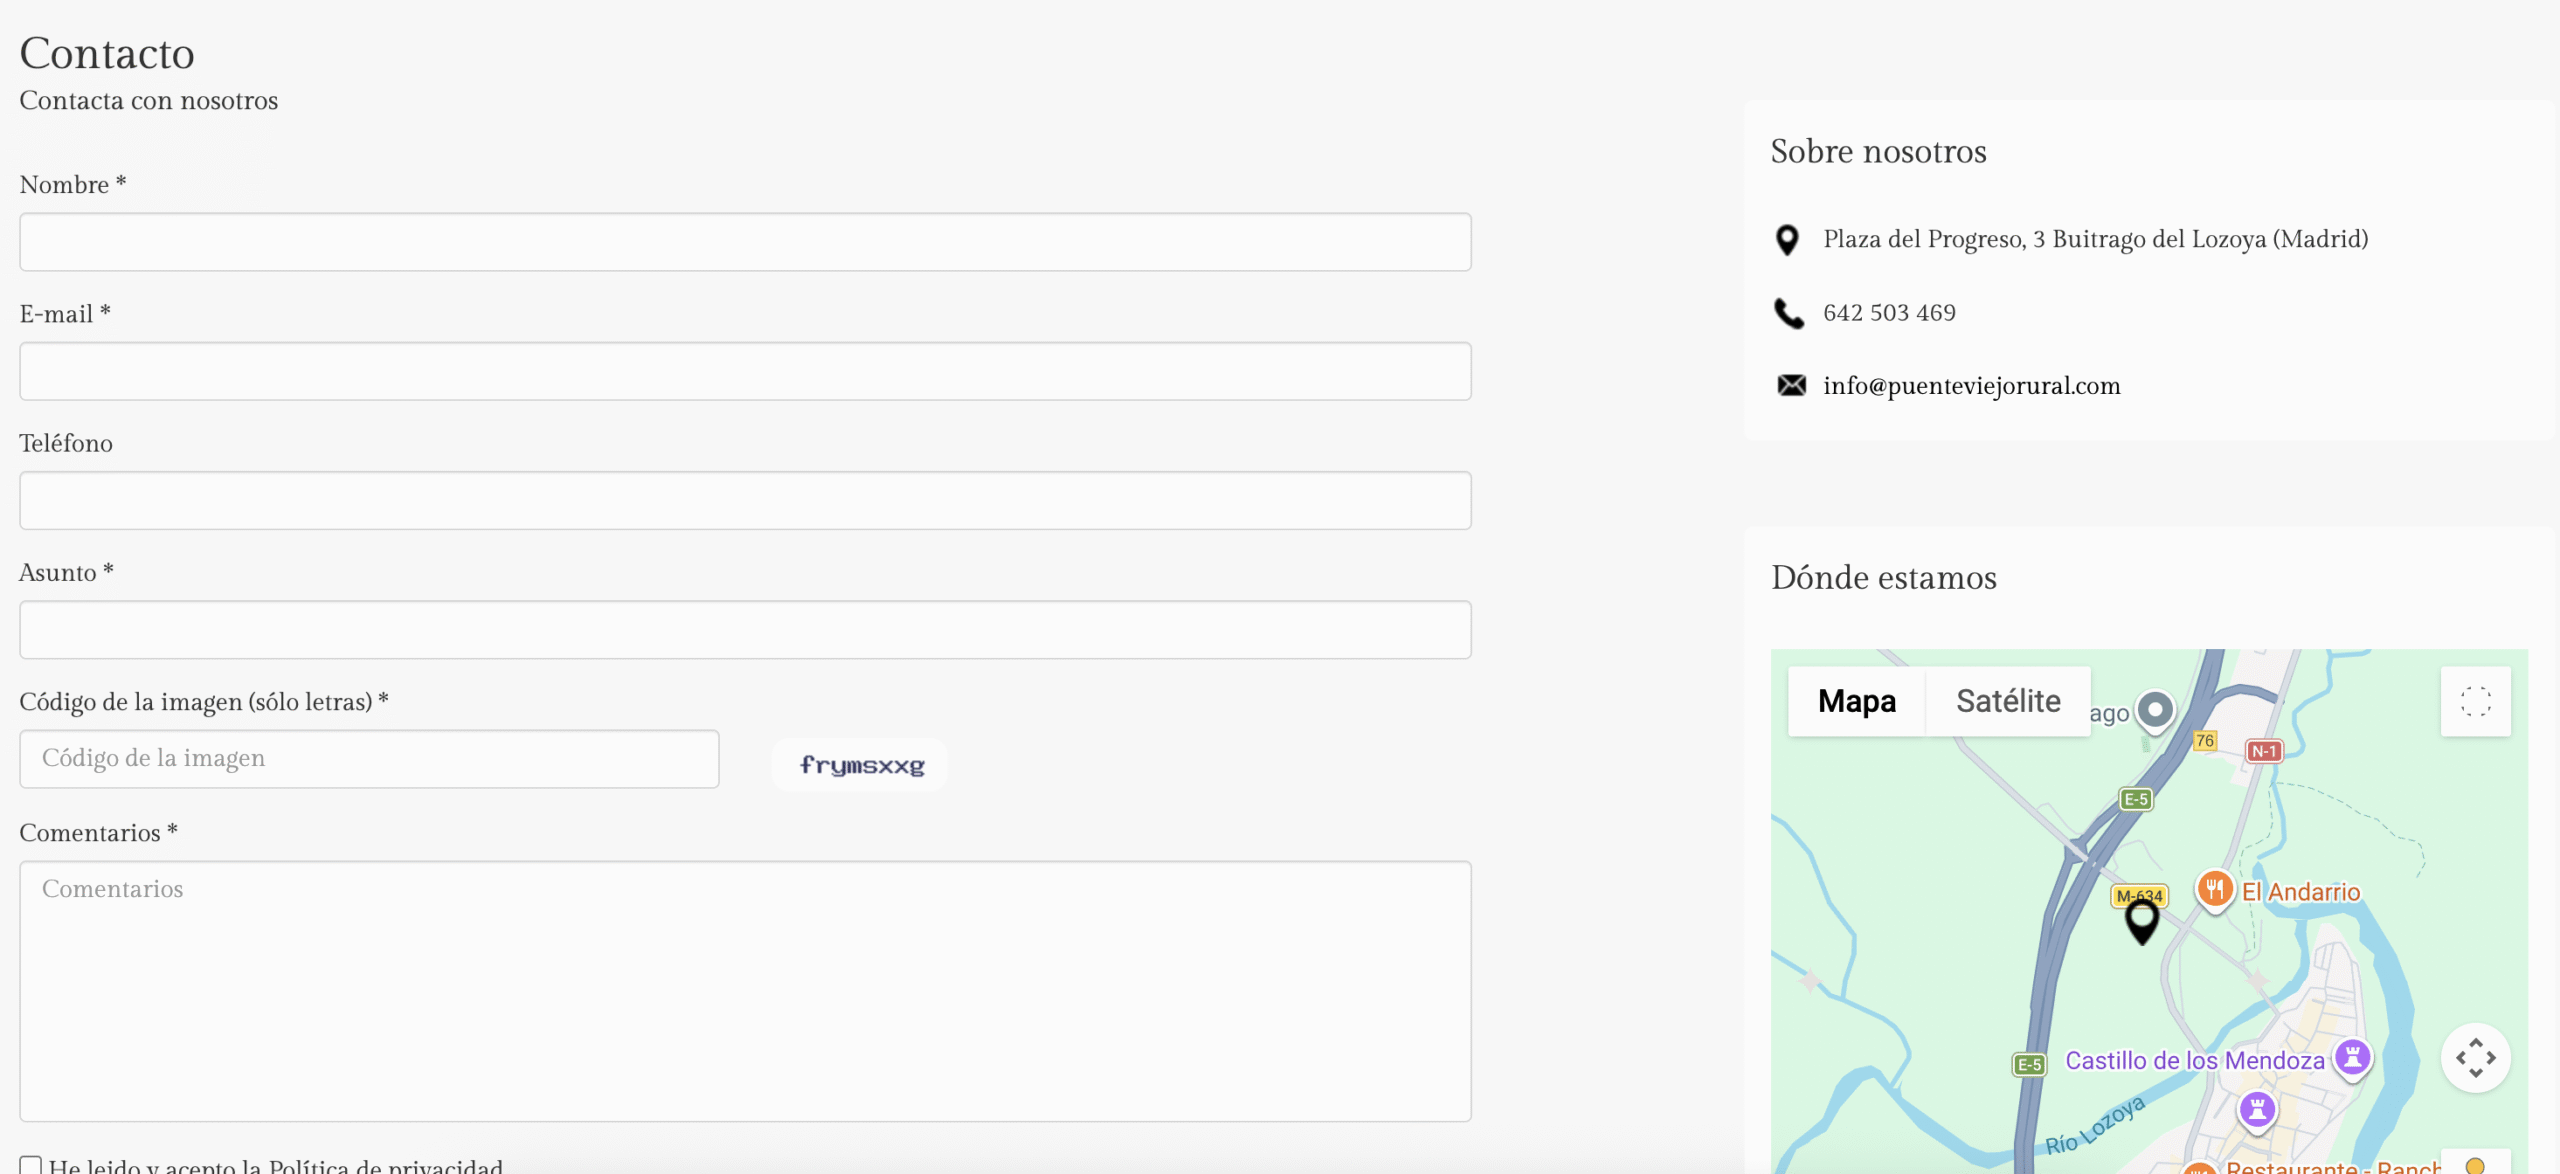Open the map camera pan controls
The height and width of the screenshot is (1174, 2560).
point(2475,1057)
